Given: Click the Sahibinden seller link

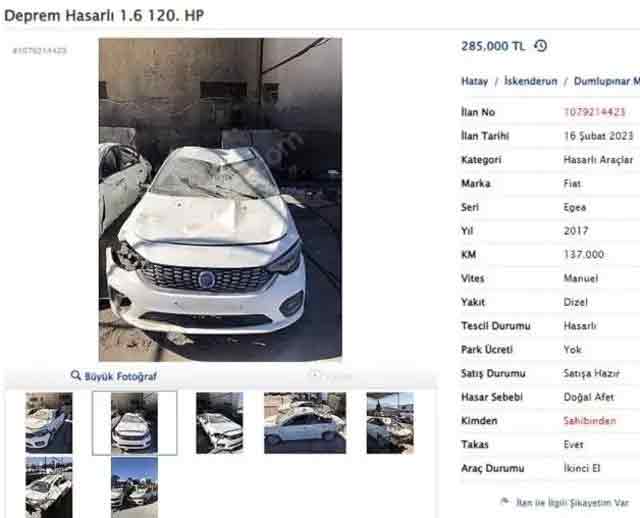Looking at the screenshot, I should pyautogui.click(x=589, y=420).
